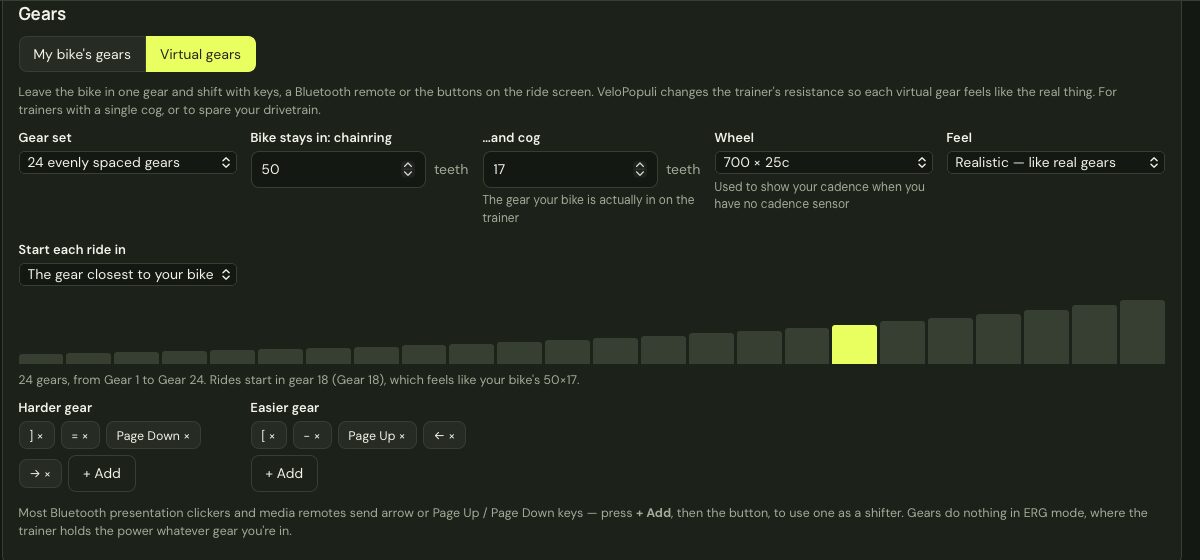
Task: Remove the - easier gear key
Action: (317, 436)
